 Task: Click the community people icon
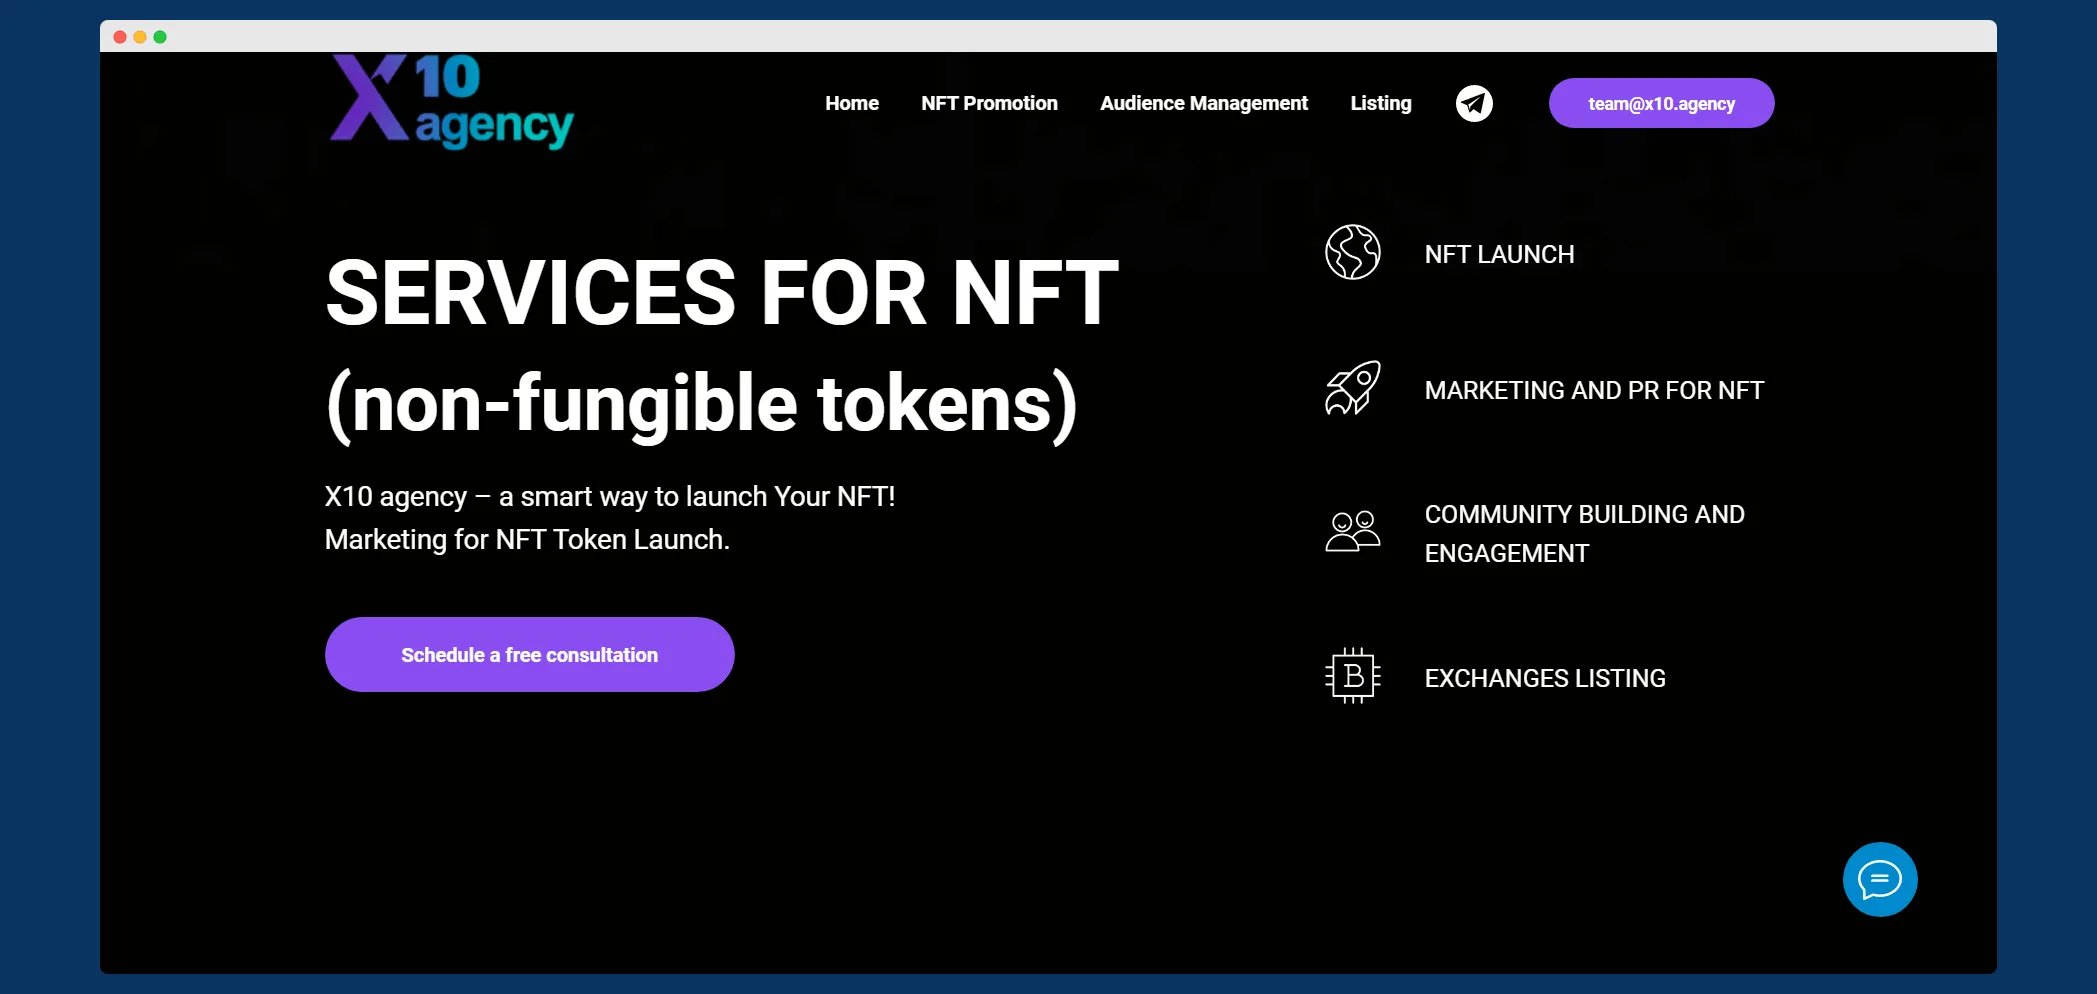1352,531
